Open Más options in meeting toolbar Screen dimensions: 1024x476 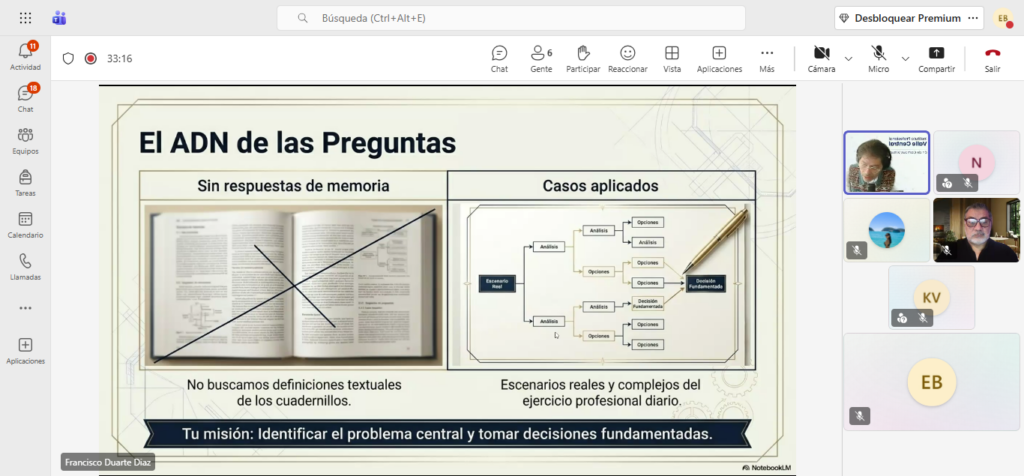coord(767,58)
